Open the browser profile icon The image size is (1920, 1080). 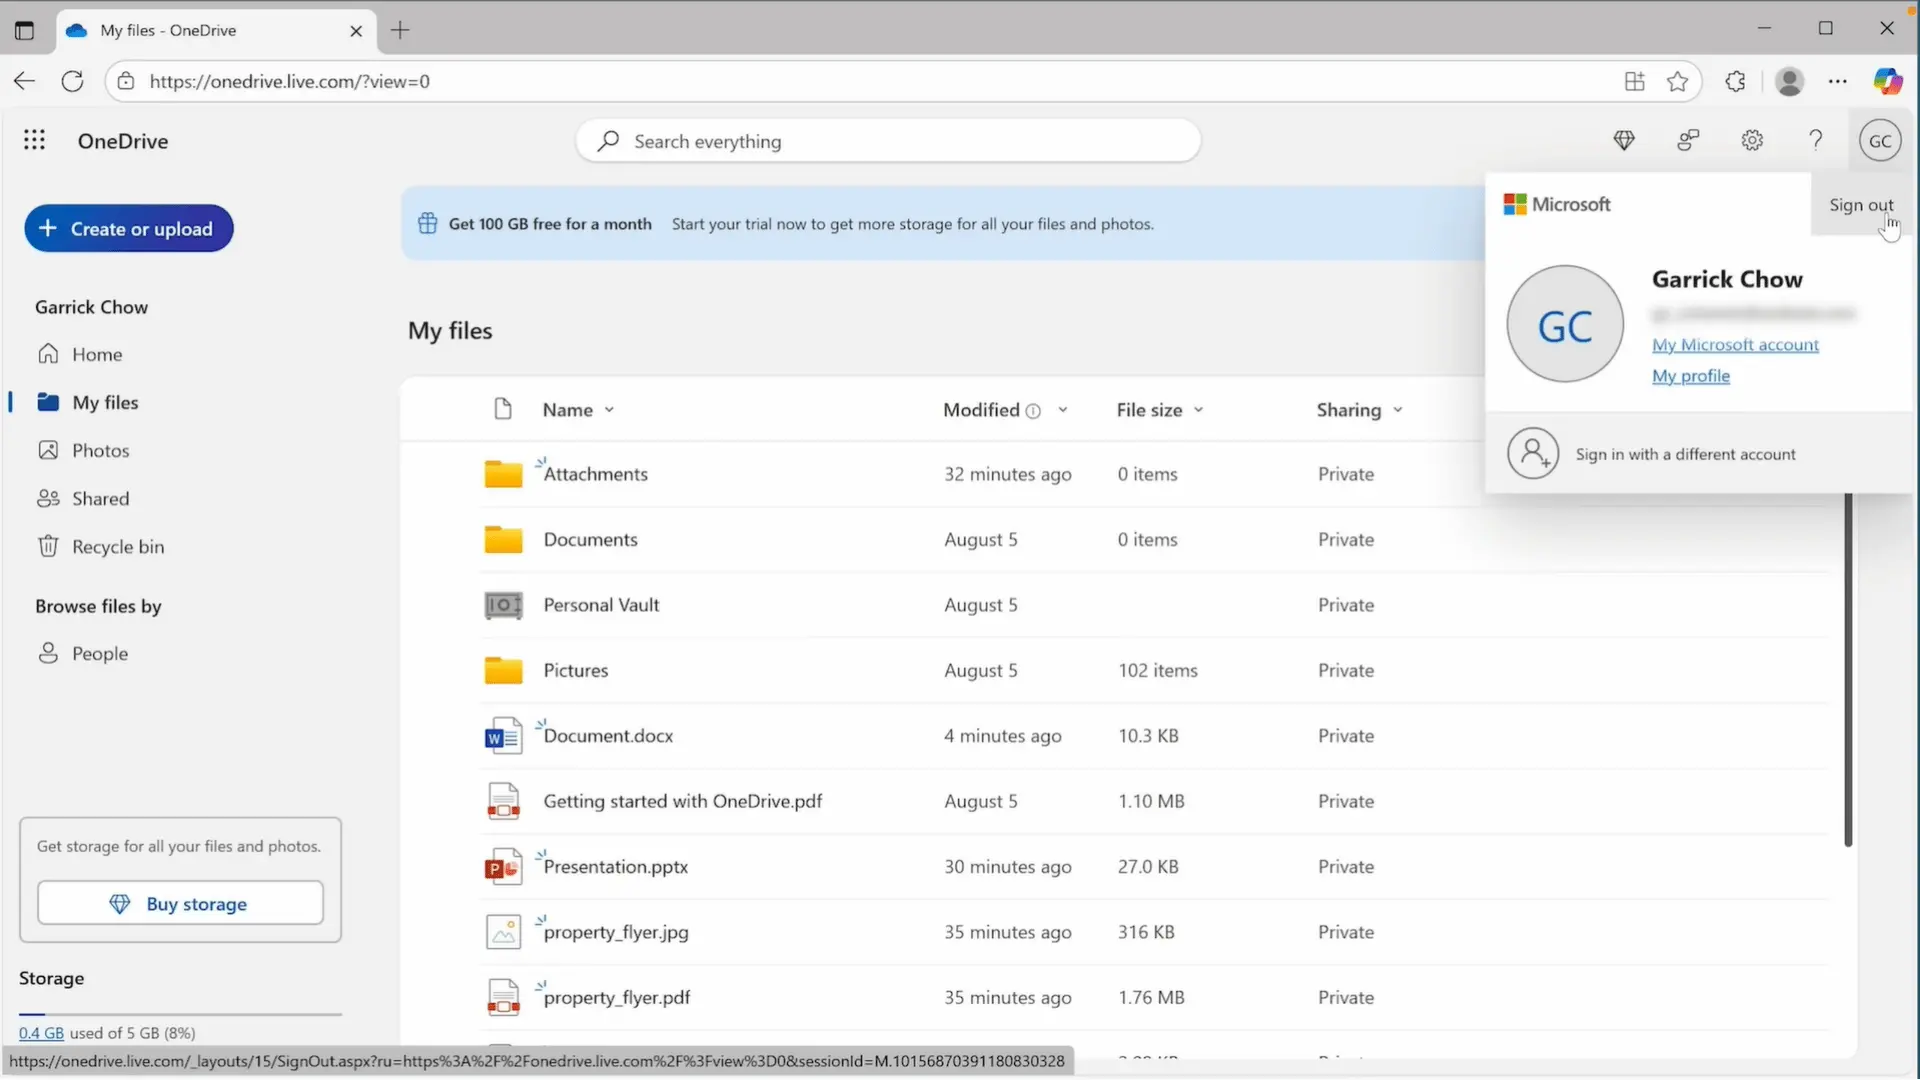click(x=1789, y=81)
